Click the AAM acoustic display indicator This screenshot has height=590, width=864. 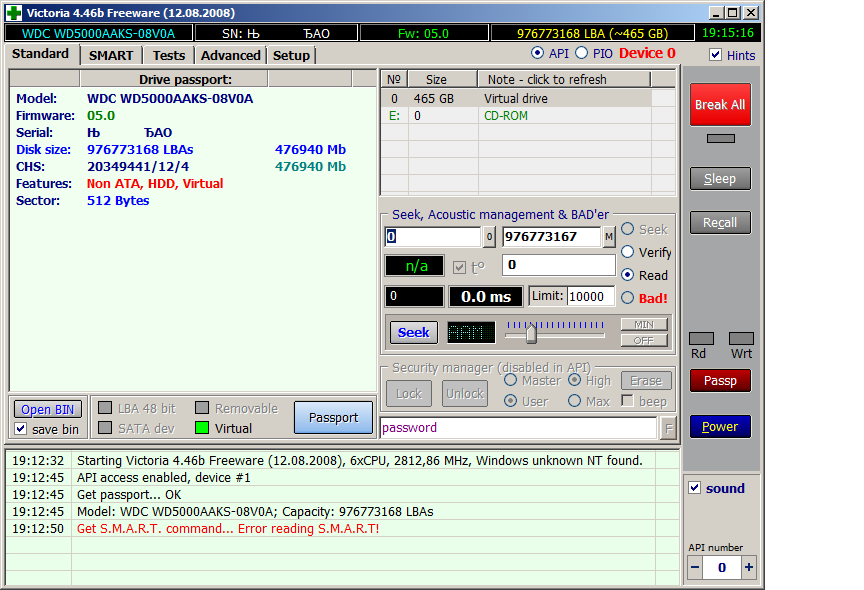click(471, 332)
